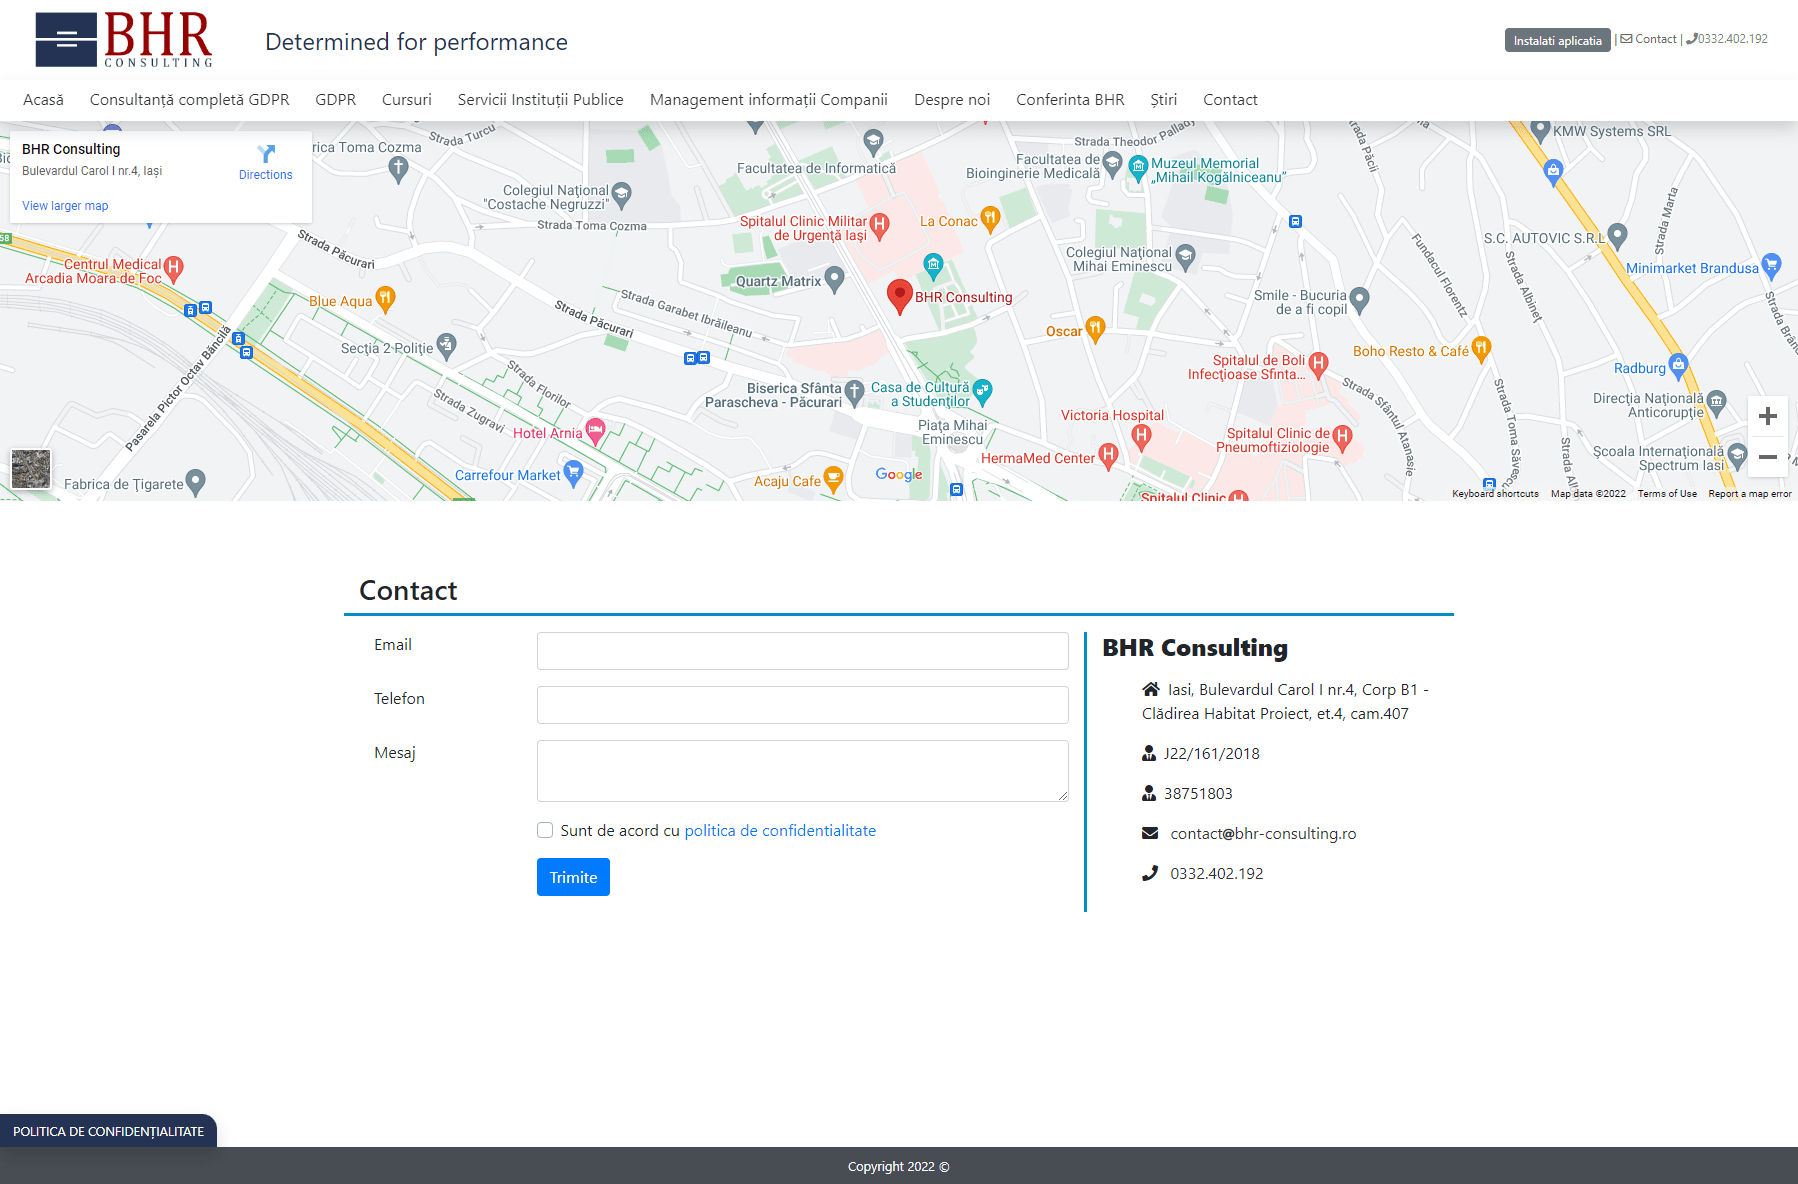Click the Fabrica de Țigarete marker
Image resolution: width=1798 pixels, height=1184 pixels.
coord(196,482)
